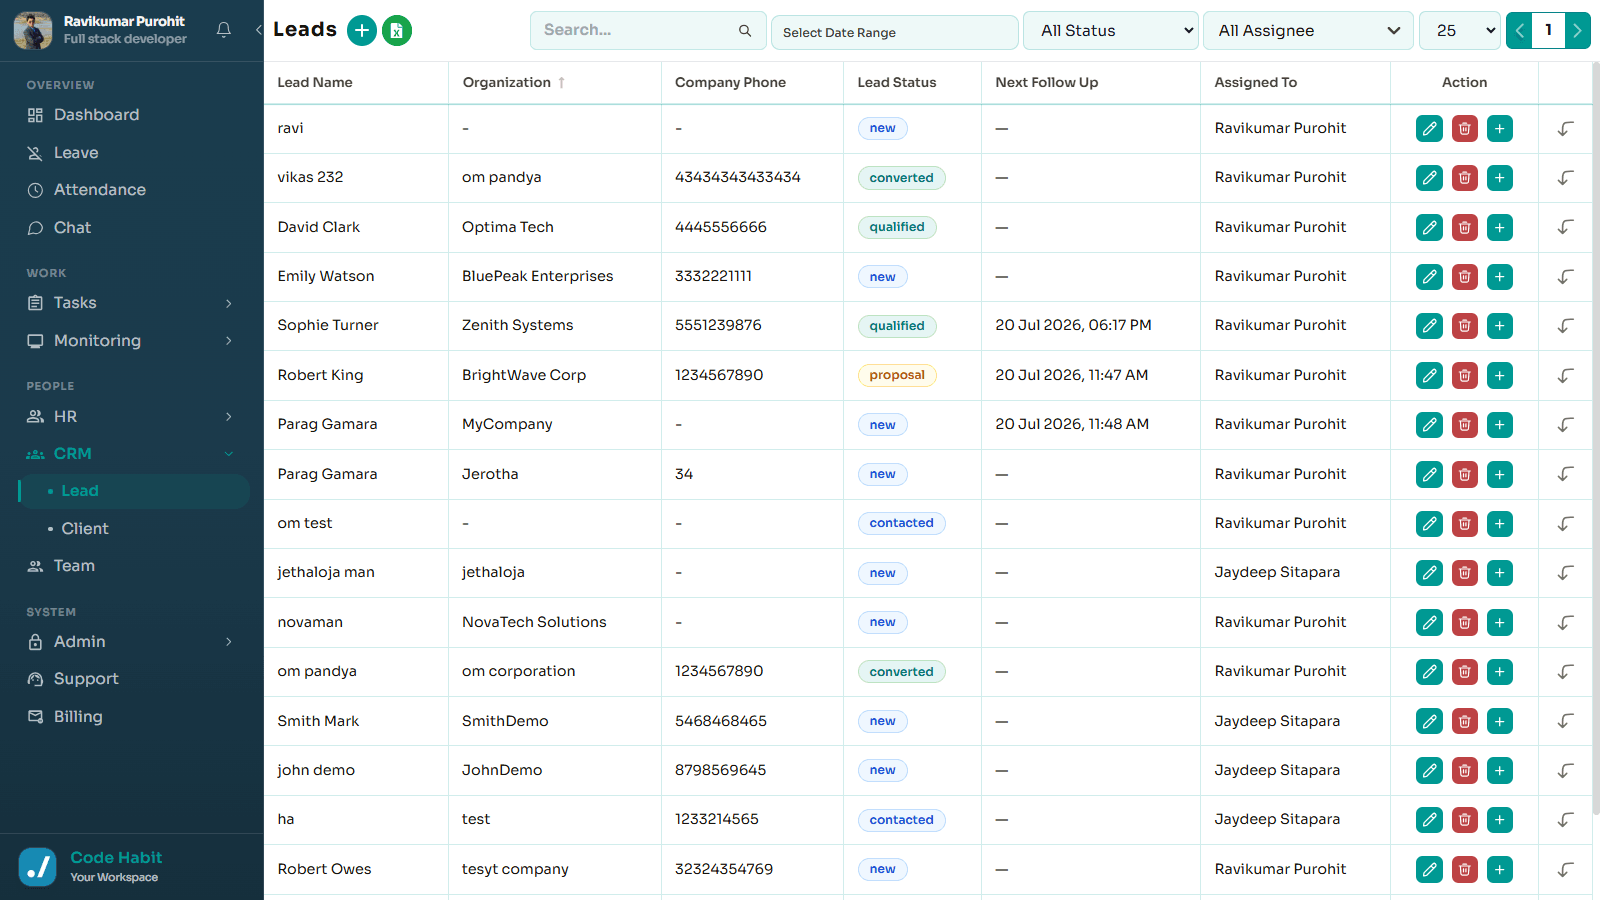Click plus action for David Clark row
Viewport: 1600px width, 900px height.
[1500, 228]
